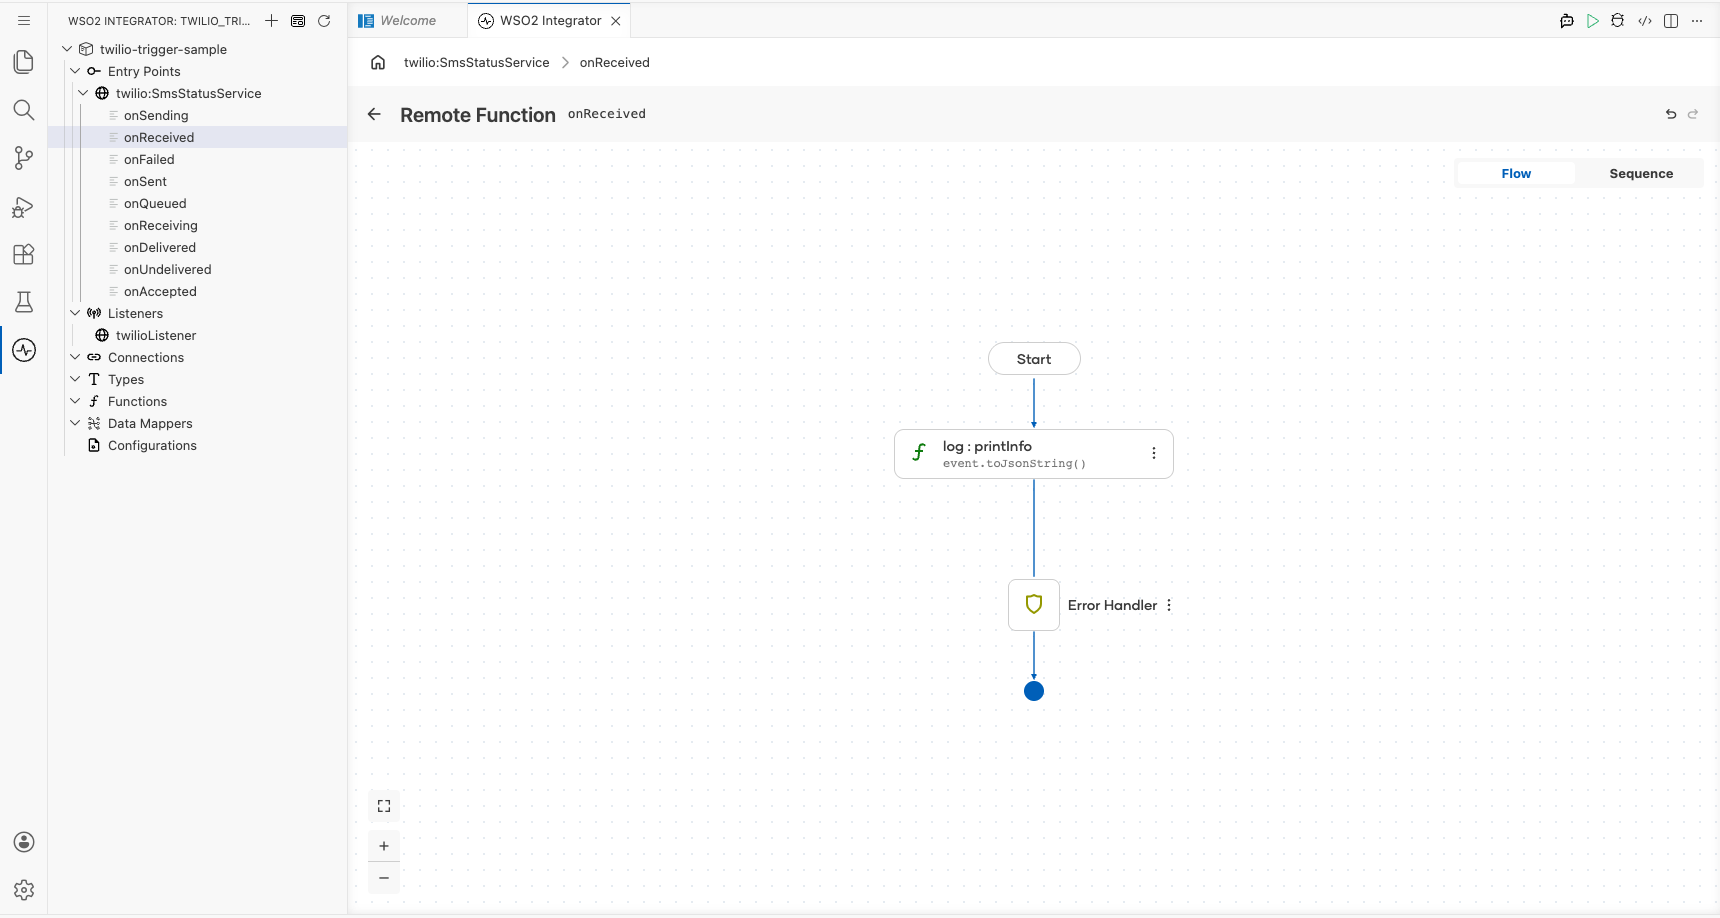Select the log:printInfo node
The width and height of the screenshot is (1720, 918).
1034,454
